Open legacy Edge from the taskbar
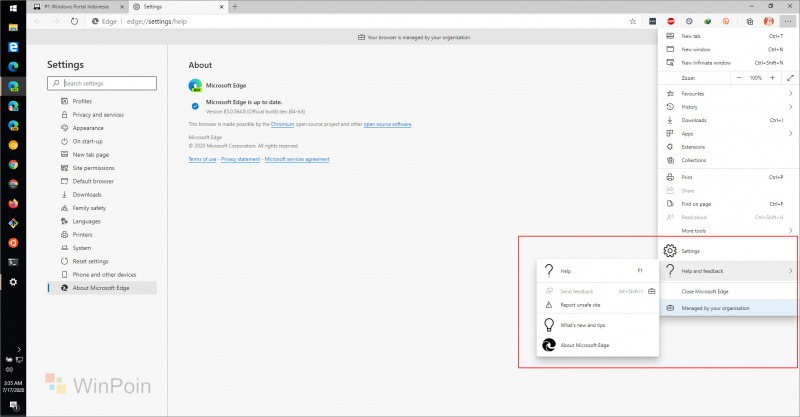800x417 pixels. [13, 47]
